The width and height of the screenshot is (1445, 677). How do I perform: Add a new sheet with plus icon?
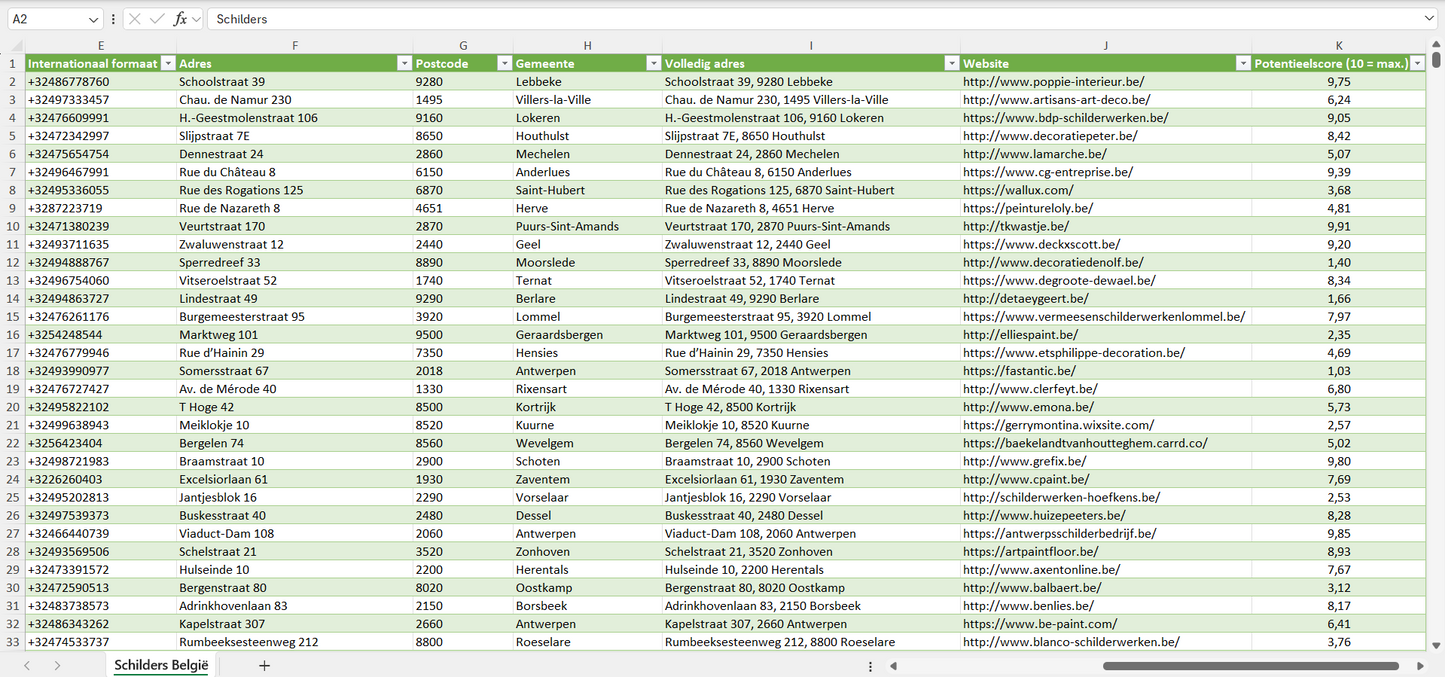pyautogui.click(x=264, y=665)
